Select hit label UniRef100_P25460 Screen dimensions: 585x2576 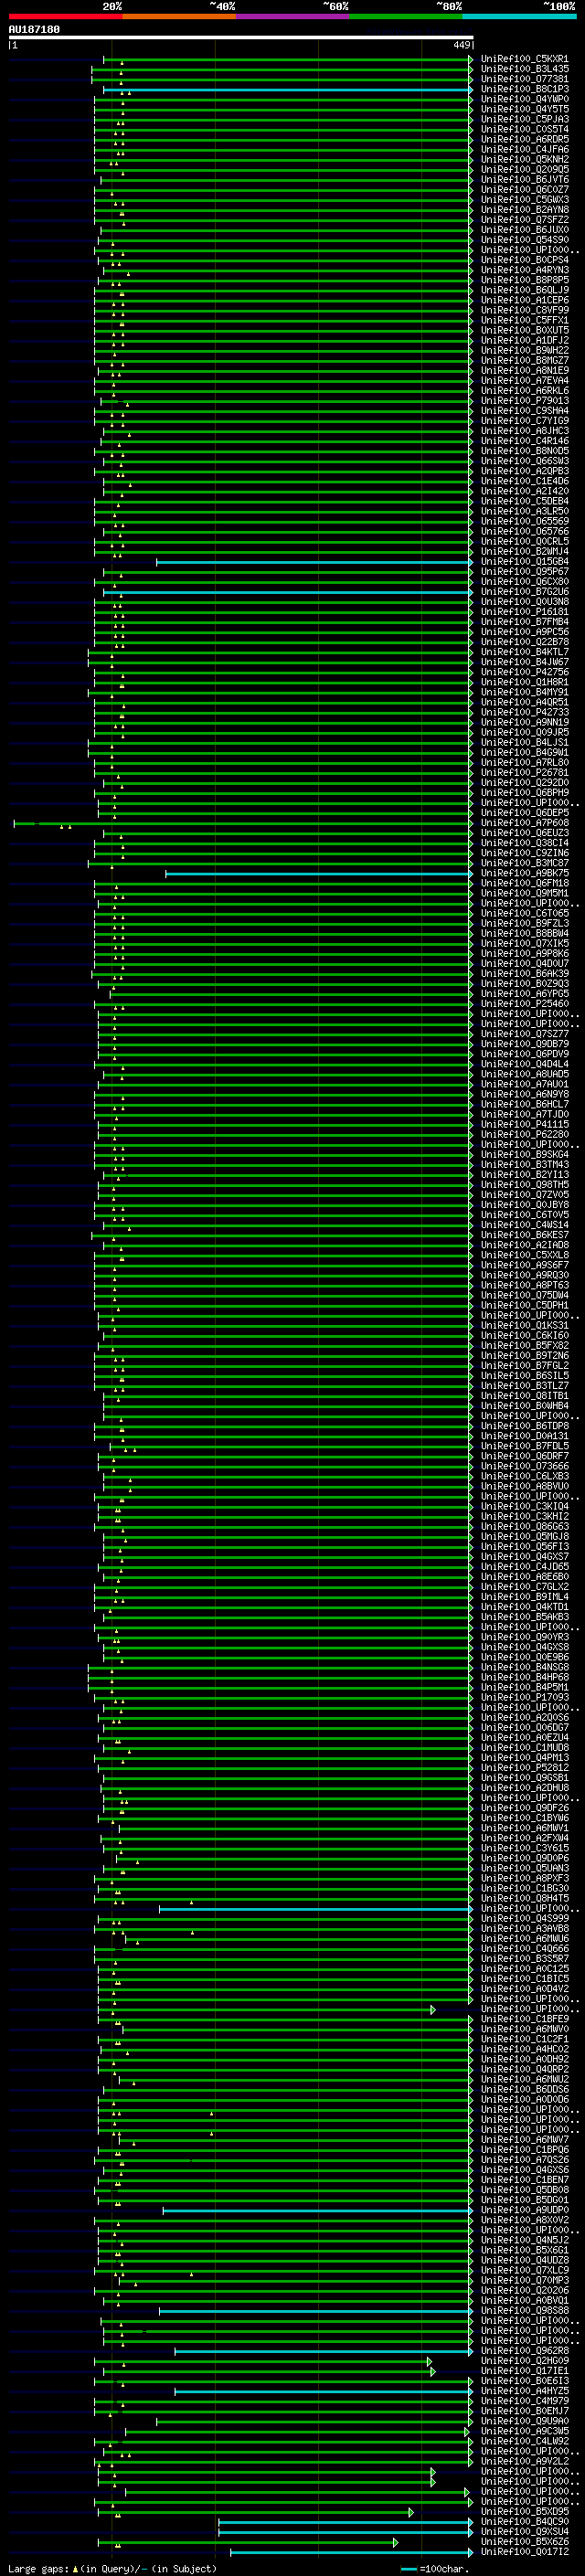[524, 1004]
